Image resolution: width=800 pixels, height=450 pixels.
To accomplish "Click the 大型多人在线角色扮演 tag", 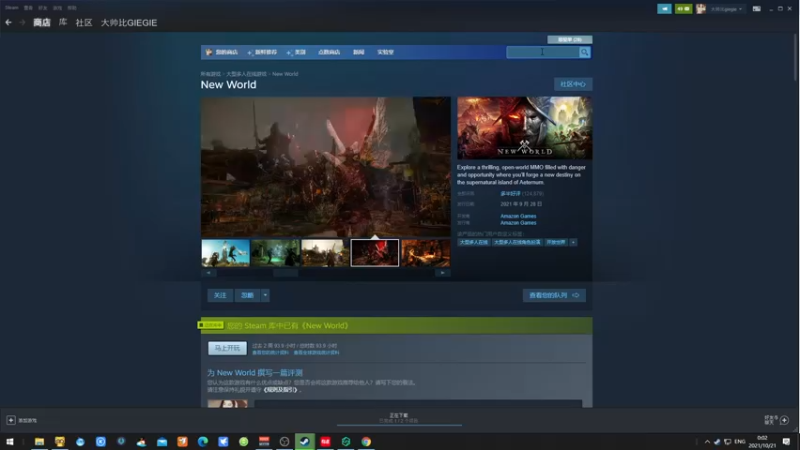I will click(x=517, y=242).
